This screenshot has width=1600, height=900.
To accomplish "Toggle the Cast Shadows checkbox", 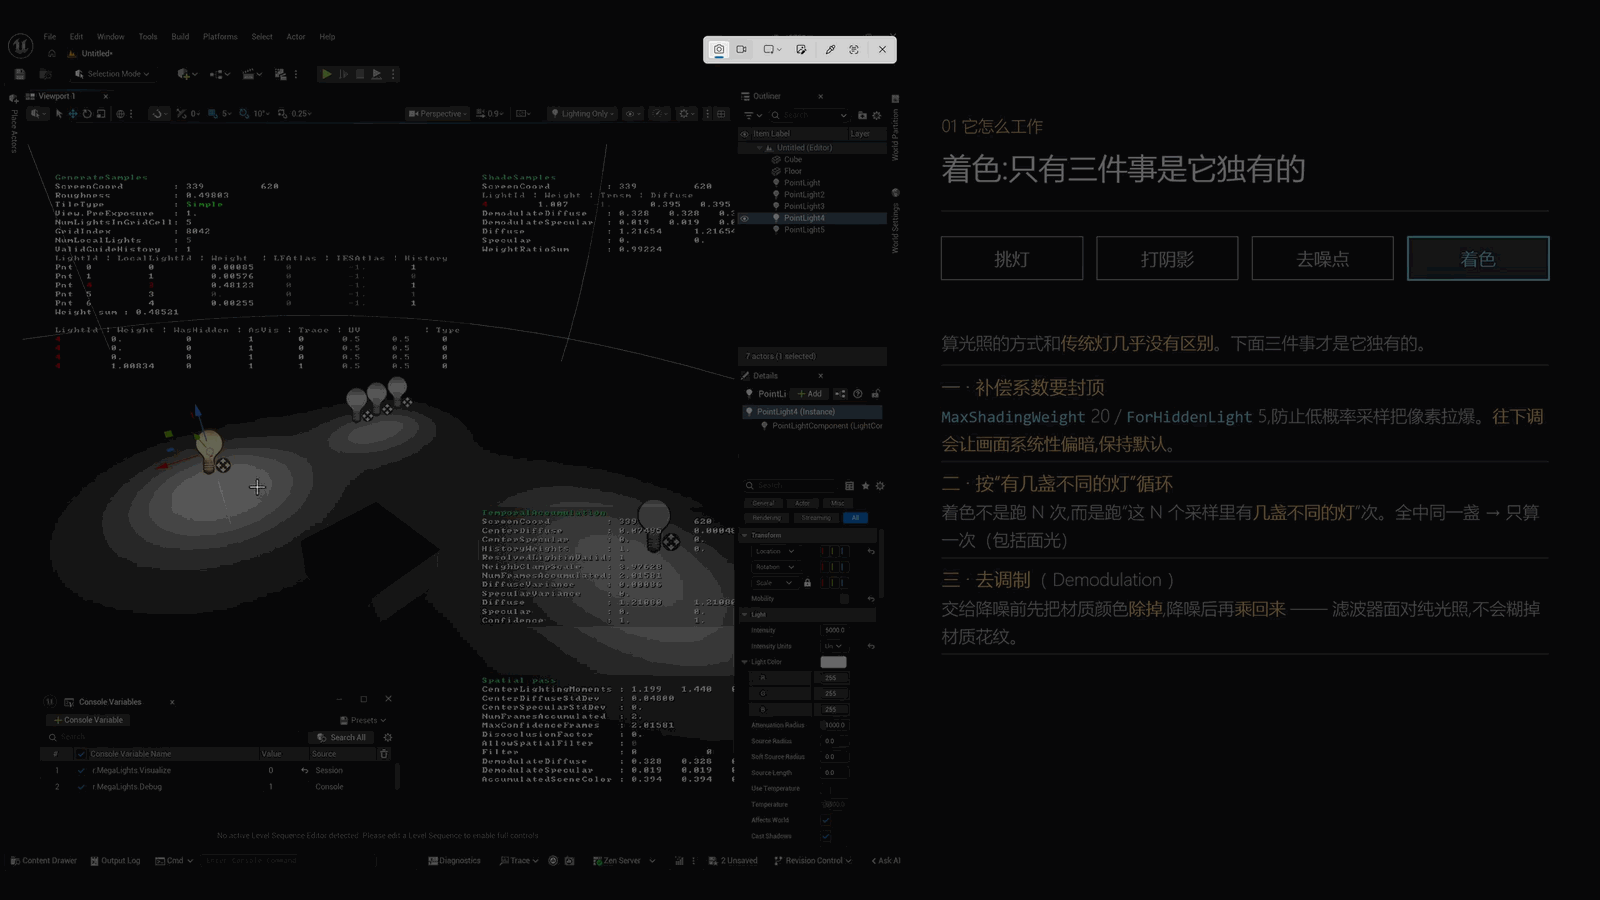I will point(826,836).
